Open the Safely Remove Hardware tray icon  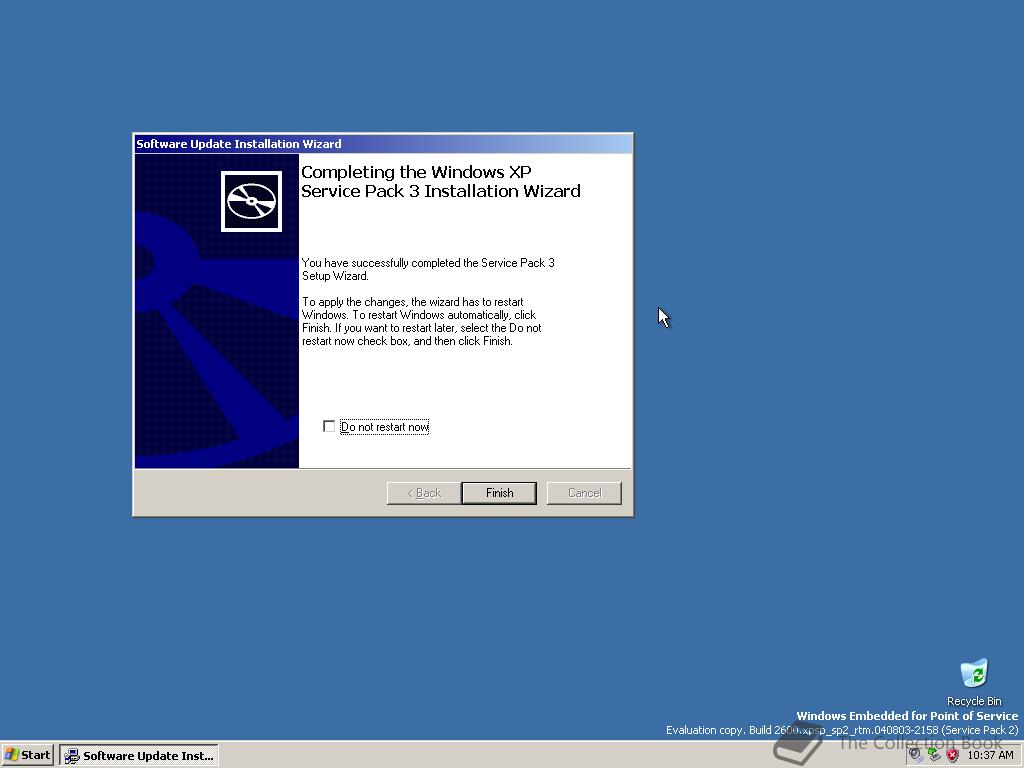click(933, 755)
